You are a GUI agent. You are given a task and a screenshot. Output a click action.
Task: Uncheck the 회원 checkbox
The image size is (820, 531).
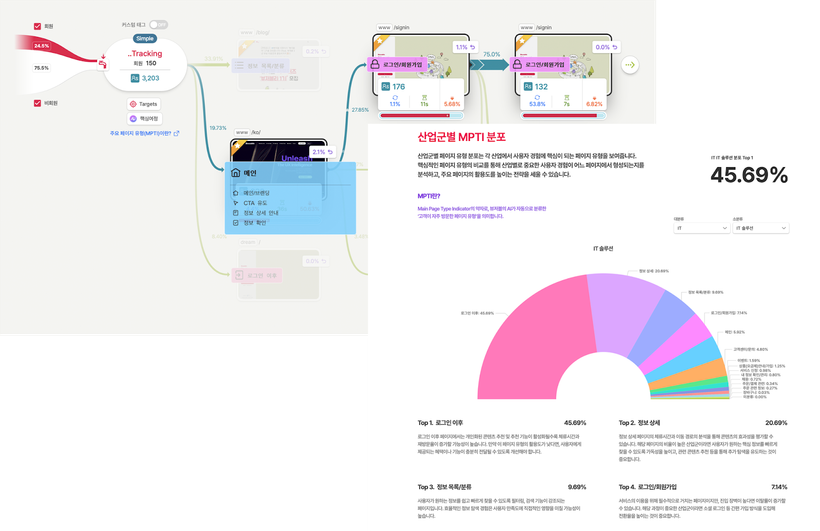tap(37, 25)
